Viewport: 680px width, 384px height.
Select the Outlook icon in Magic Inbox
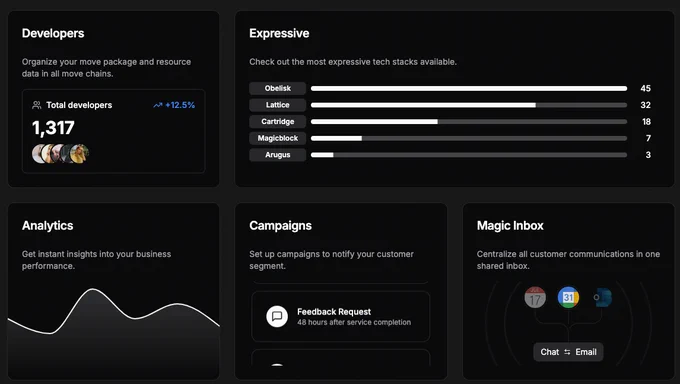coord(602,298)
